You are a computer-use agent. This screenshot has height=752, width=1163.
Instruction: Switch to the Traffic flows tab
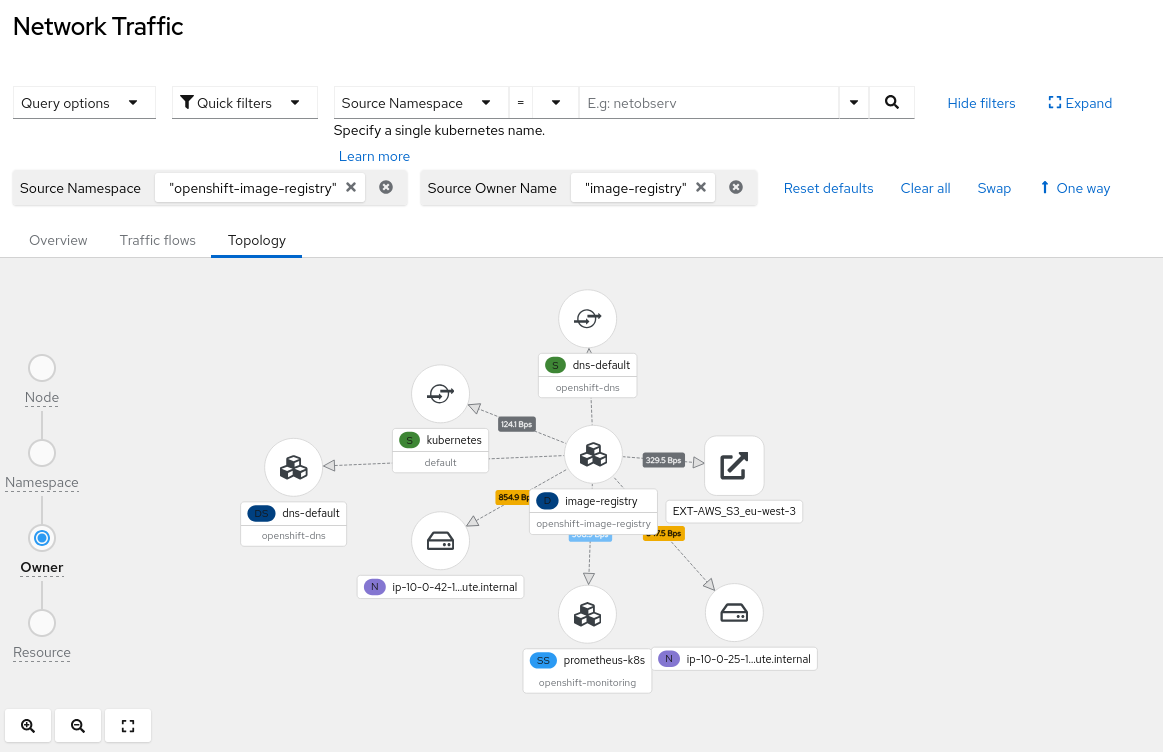click(158, 240)
